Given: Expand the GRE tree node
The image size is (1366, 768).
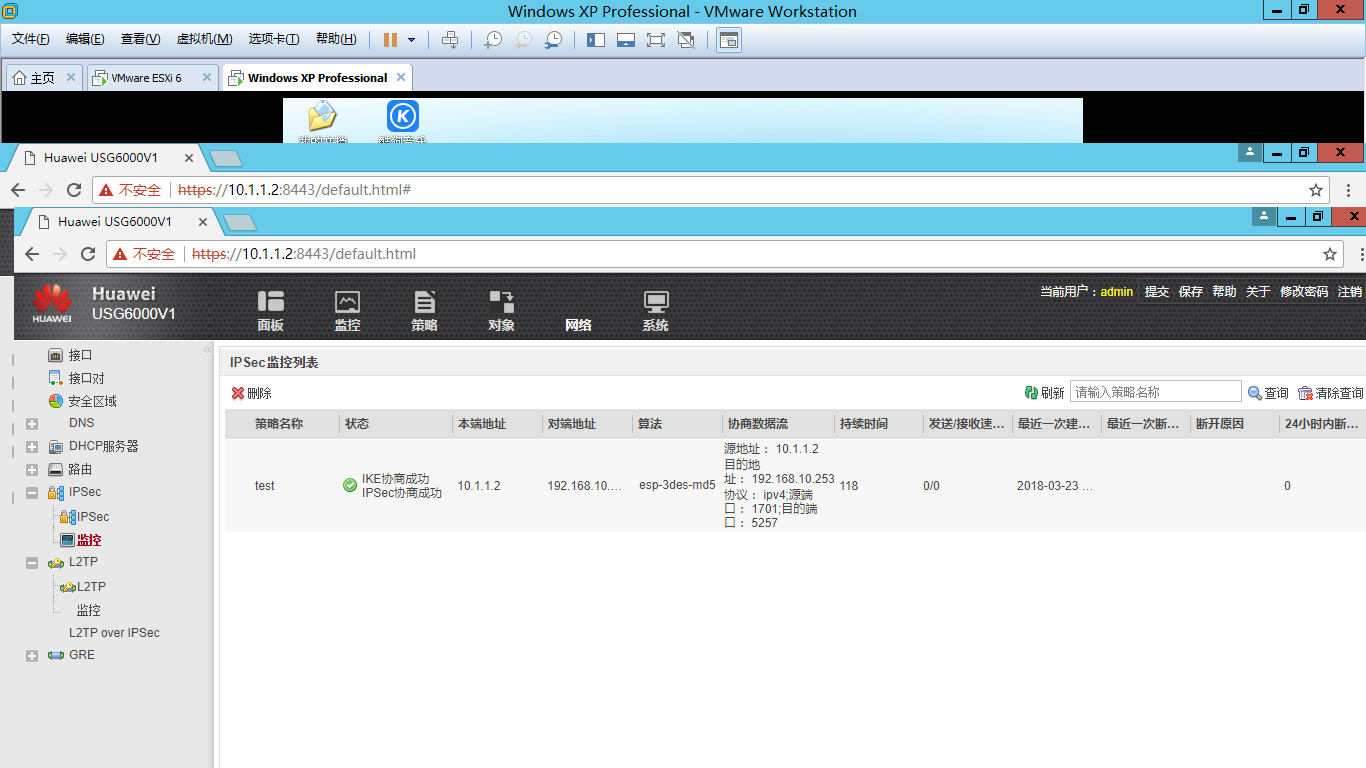Looking at the screenshot, I should coord(32,656).
